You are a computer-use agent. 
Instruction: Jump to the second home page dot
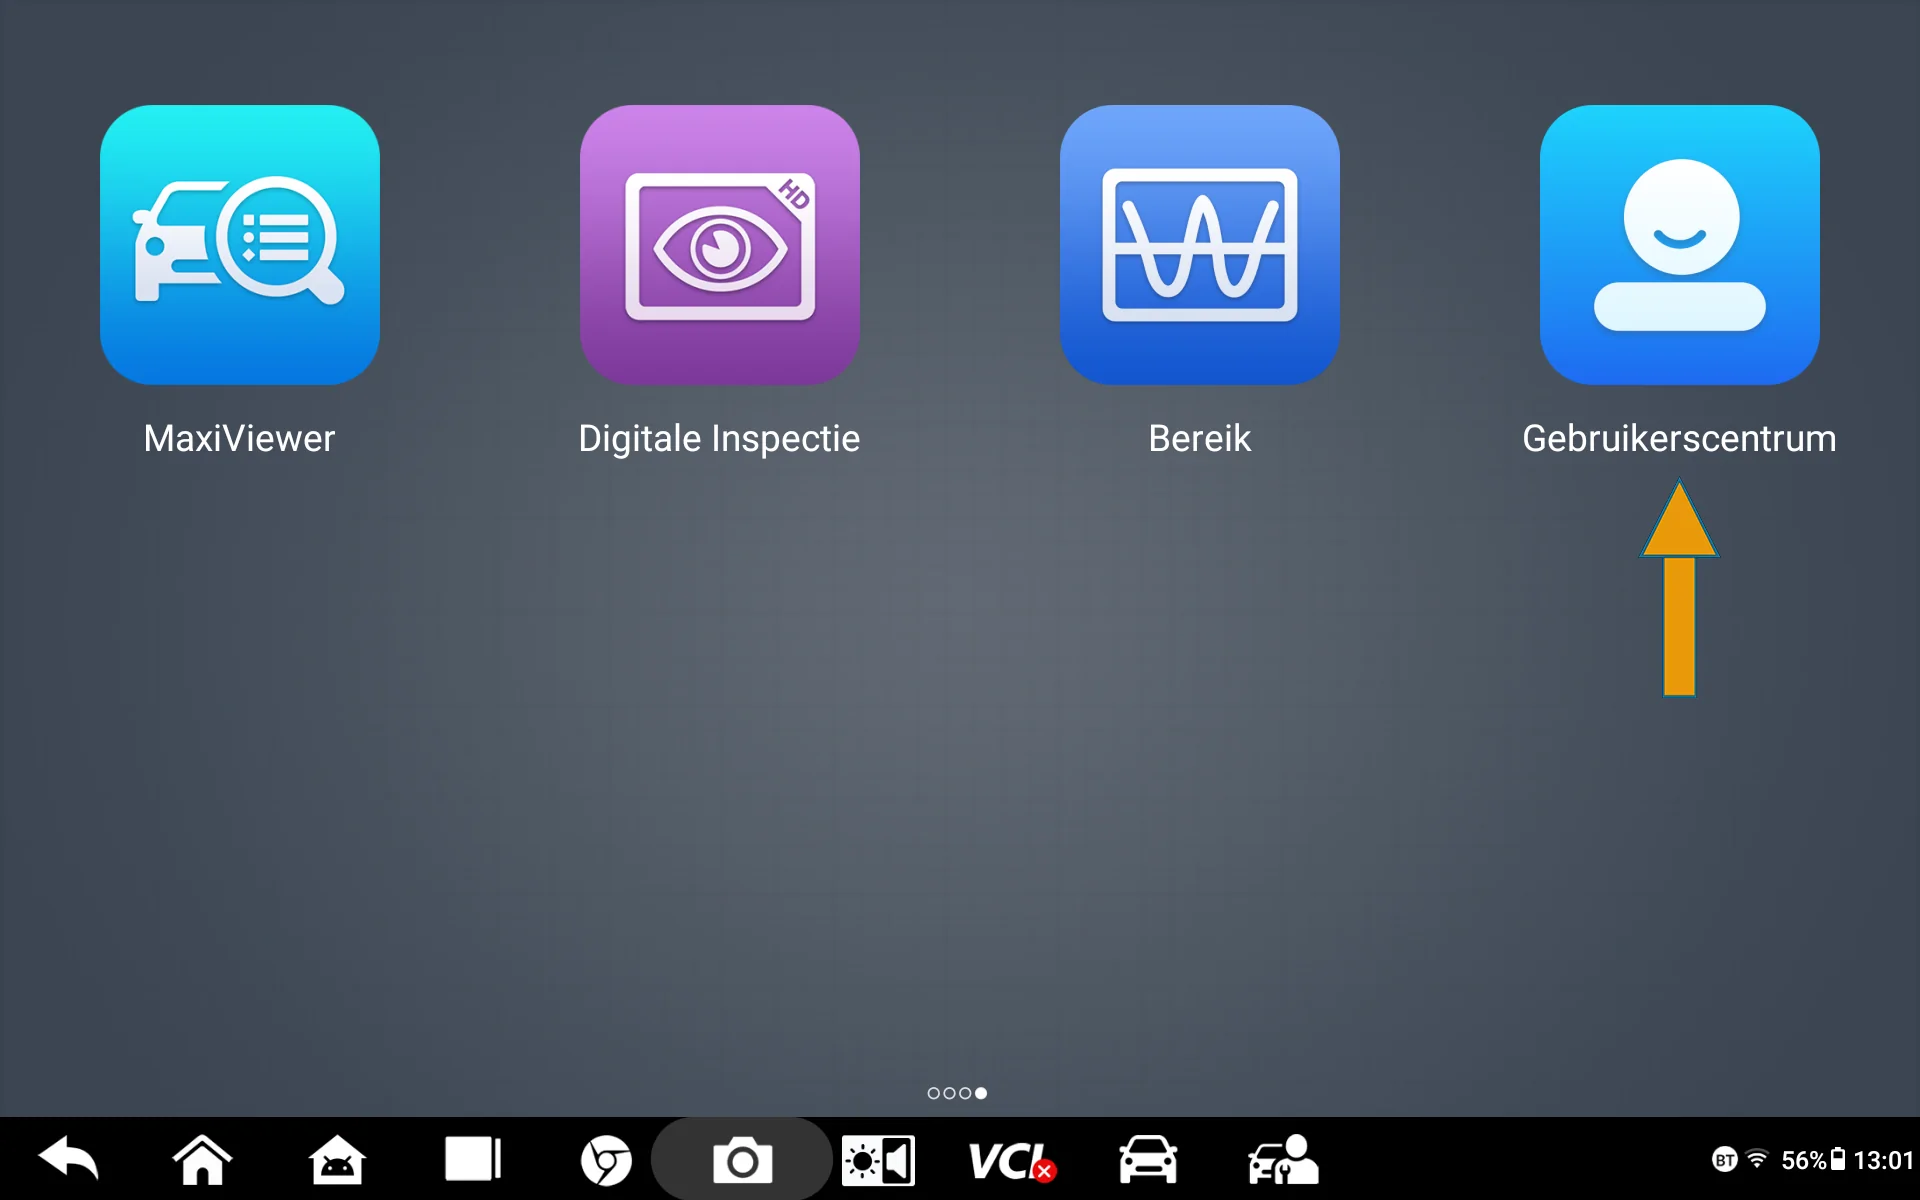point(950,1093)
